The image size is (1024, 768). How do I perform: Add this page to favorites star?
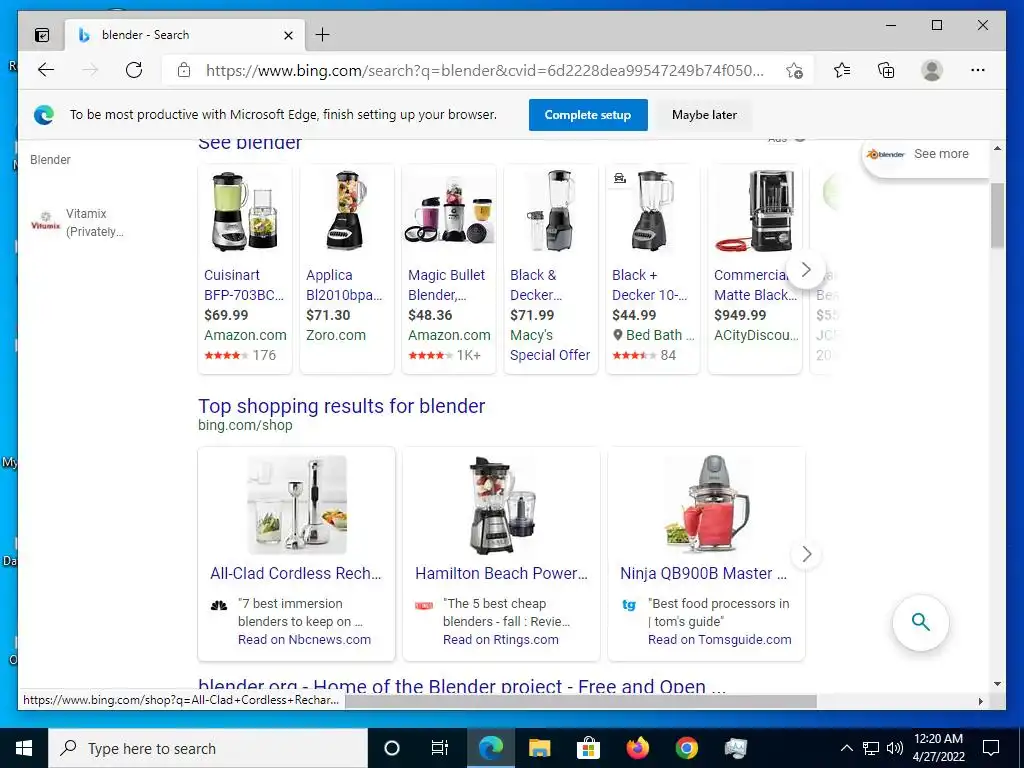pyautogui.click(x=794, y=71)
